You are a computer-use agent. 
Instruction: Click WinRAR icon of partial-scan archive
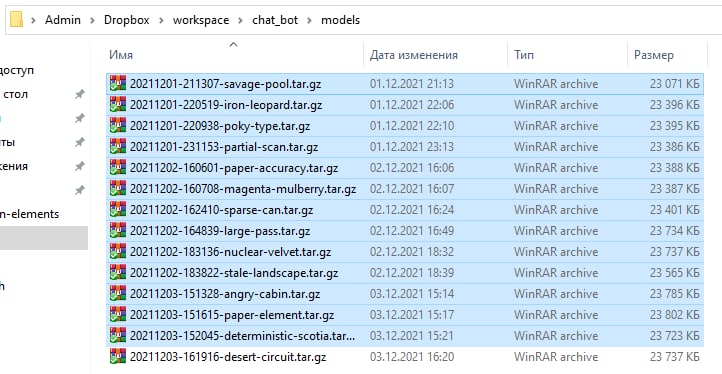point(118,146)
